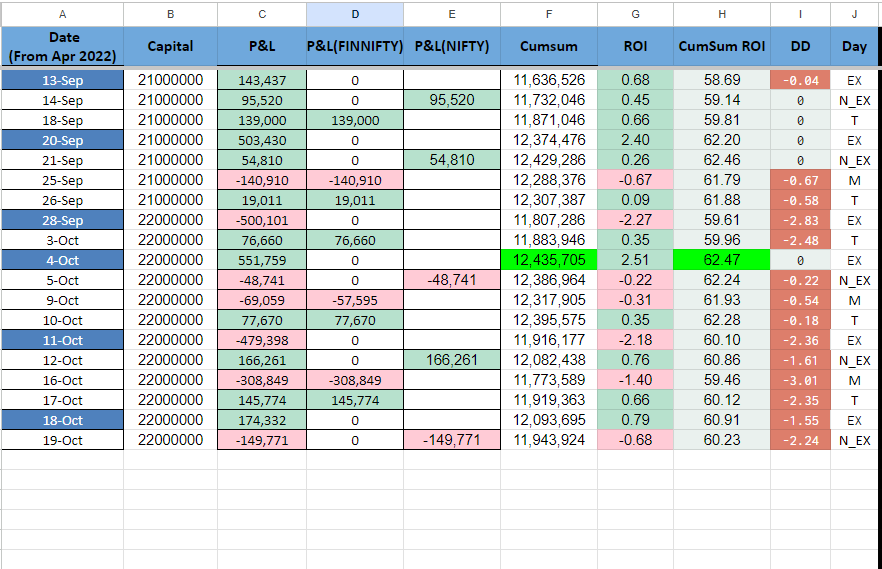Click Cumsum value 11,943,924

click(x=548, y=440)
